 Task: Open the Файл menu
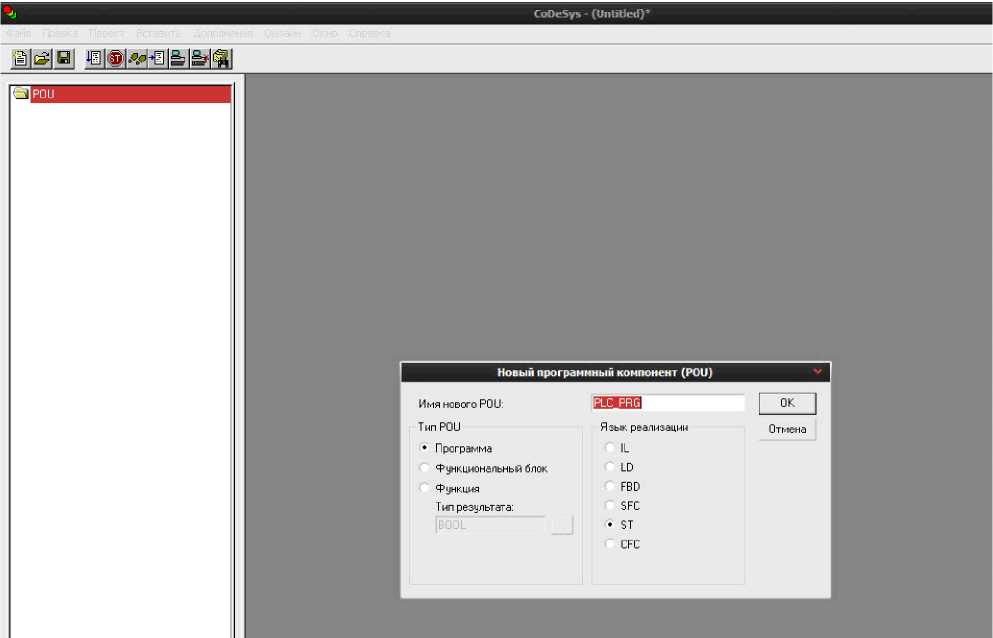(18, 34)
